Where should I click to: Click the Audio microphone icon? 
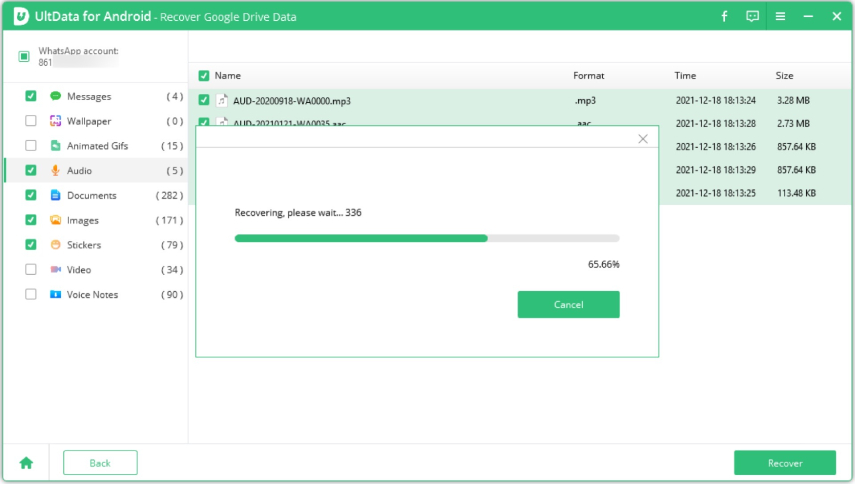pos(55,170)
